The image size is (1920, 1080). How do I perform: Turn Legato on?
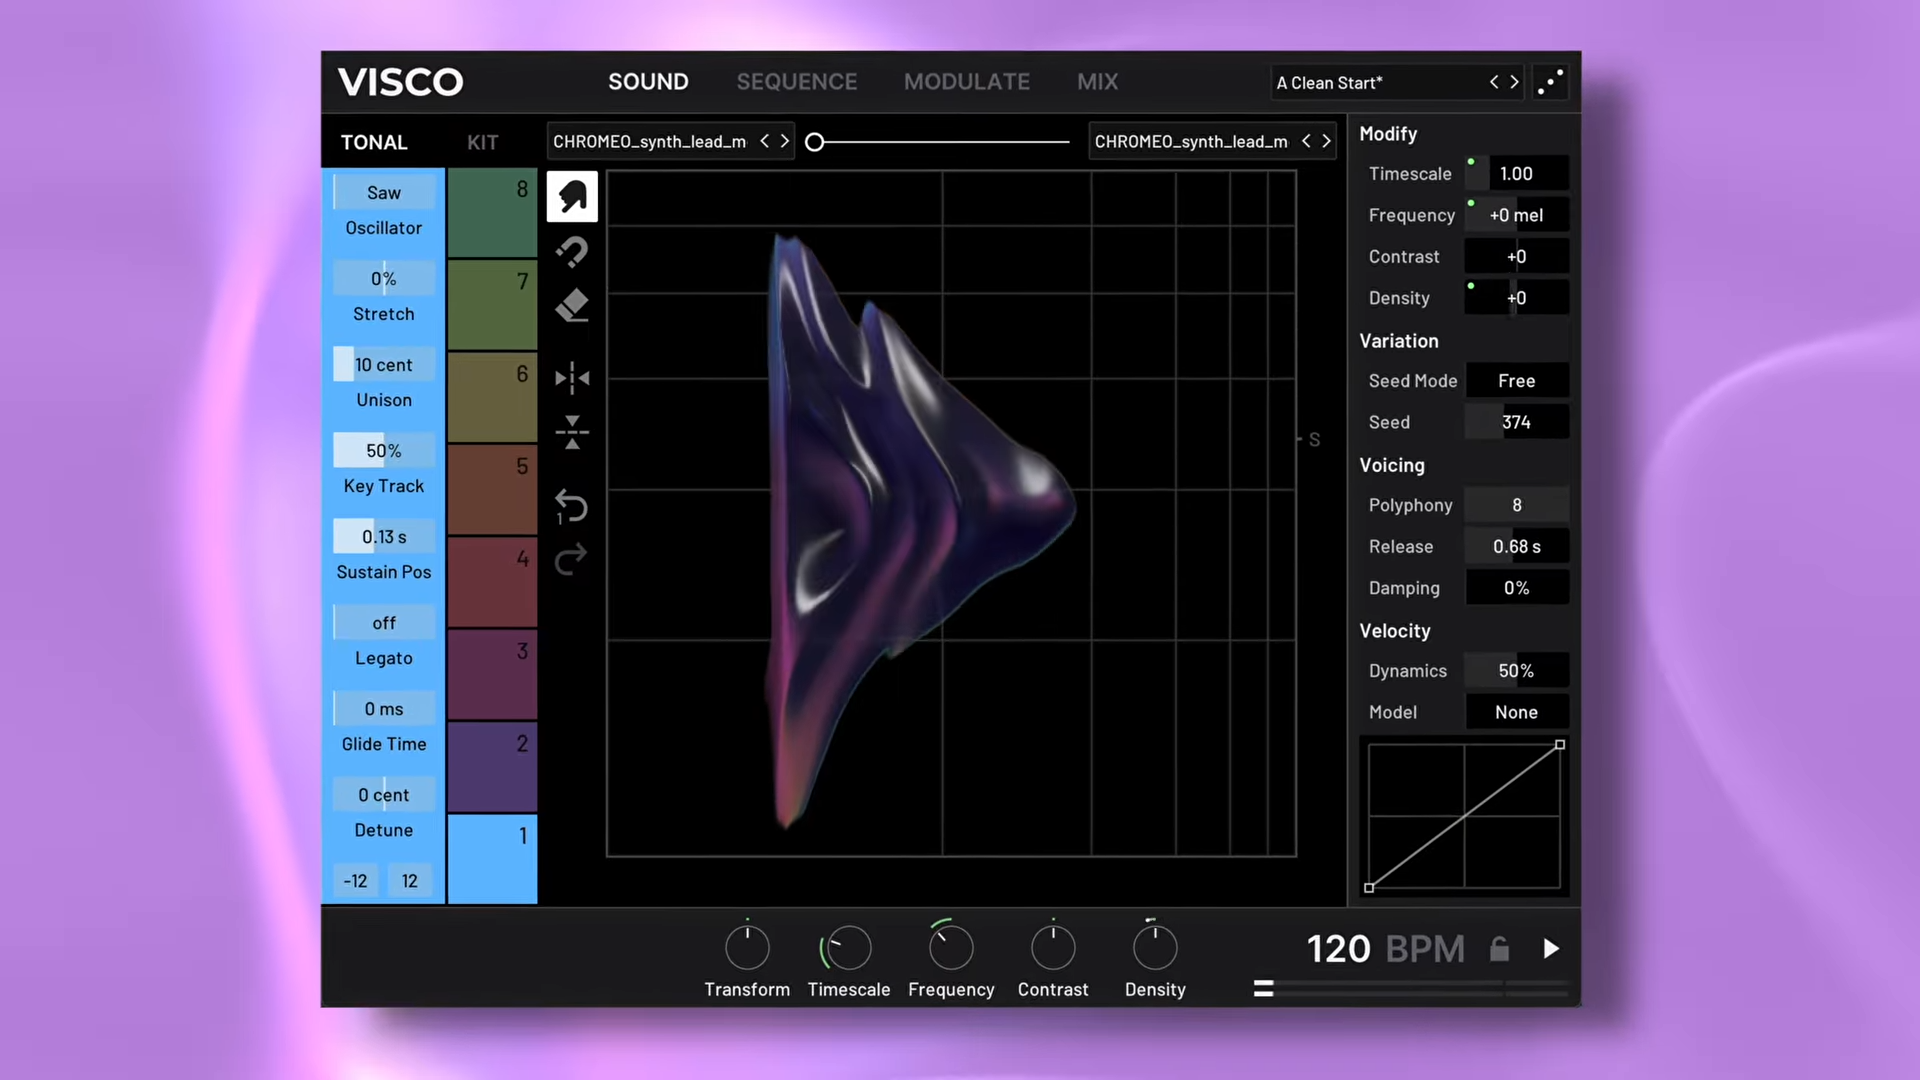click(x=383, y=622)
